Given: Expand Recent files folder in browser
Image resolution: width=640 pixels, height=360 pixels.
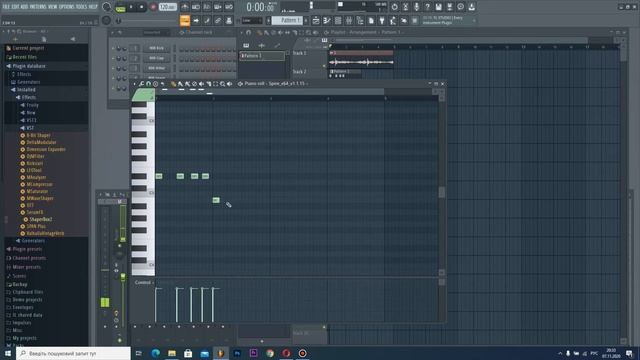Looking at the screenshot, I should pos(24,57).
